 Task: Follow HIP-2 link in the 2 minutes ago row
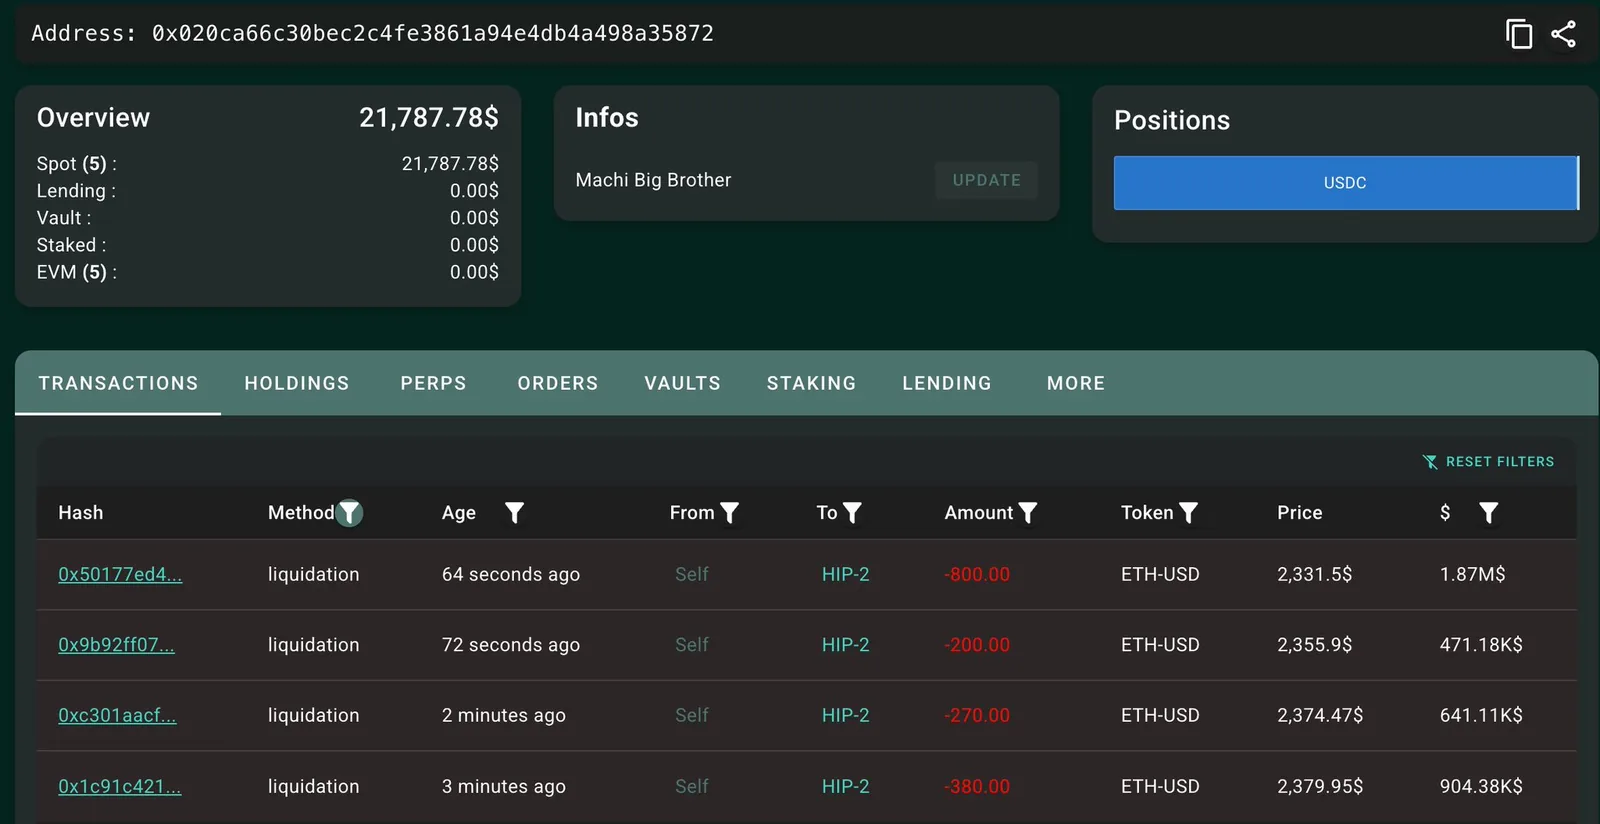coord(846,715)
